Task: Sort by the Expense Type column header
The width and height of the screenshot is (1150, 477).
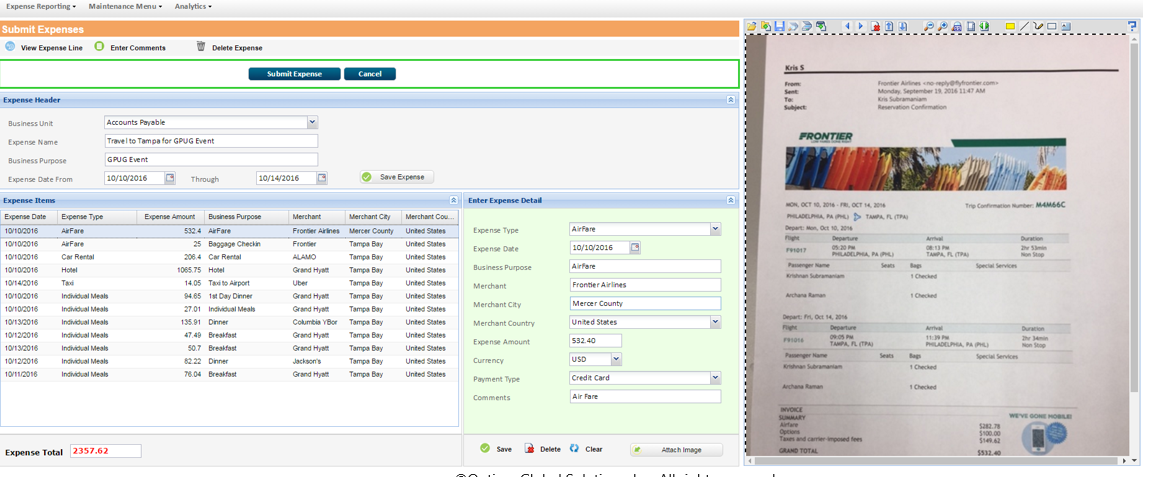Action: point(98,217)
